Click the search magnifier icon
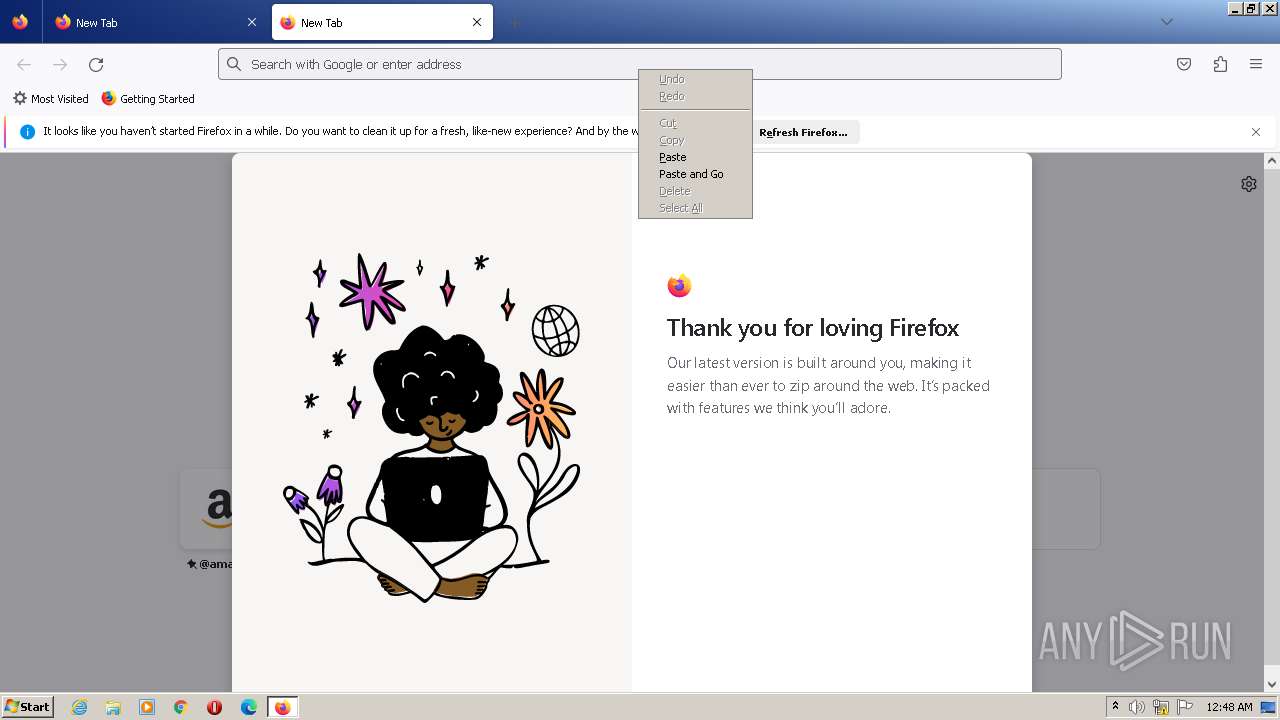 (234, 64)
